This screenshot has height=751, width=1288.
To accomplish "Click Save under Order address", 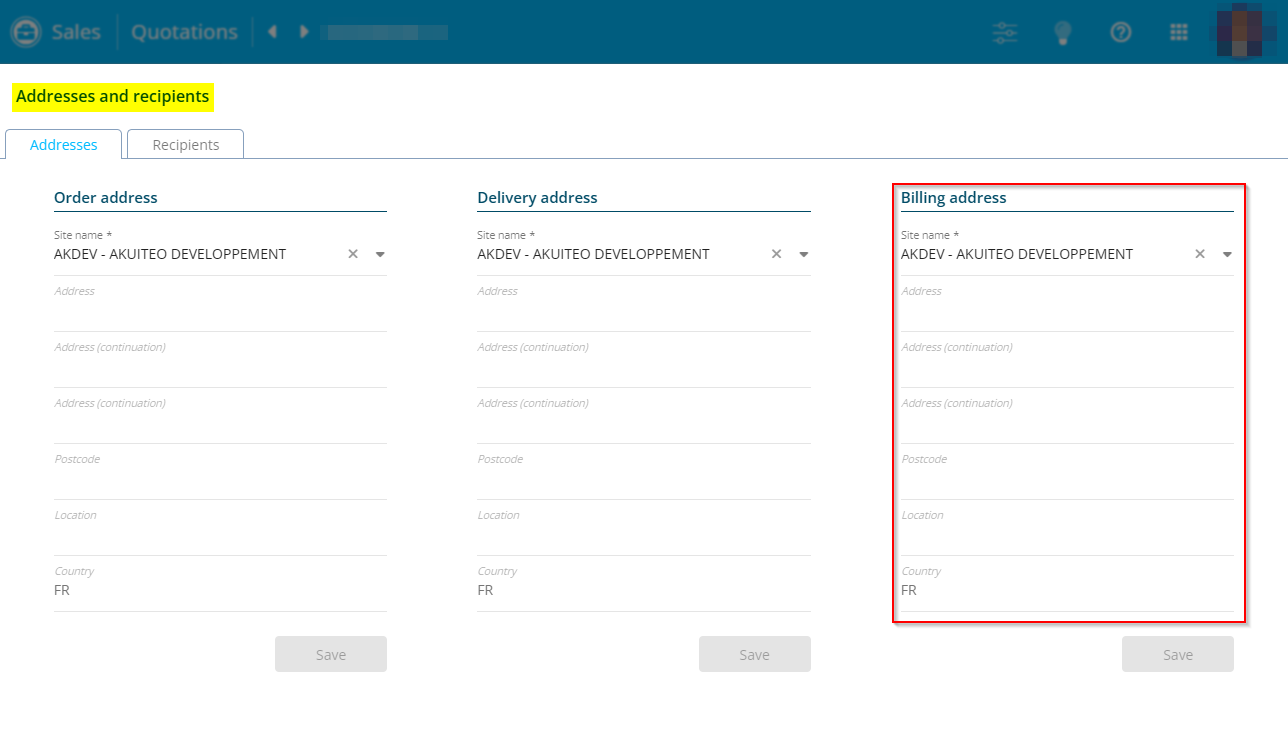I will click(x=331, y=654).
